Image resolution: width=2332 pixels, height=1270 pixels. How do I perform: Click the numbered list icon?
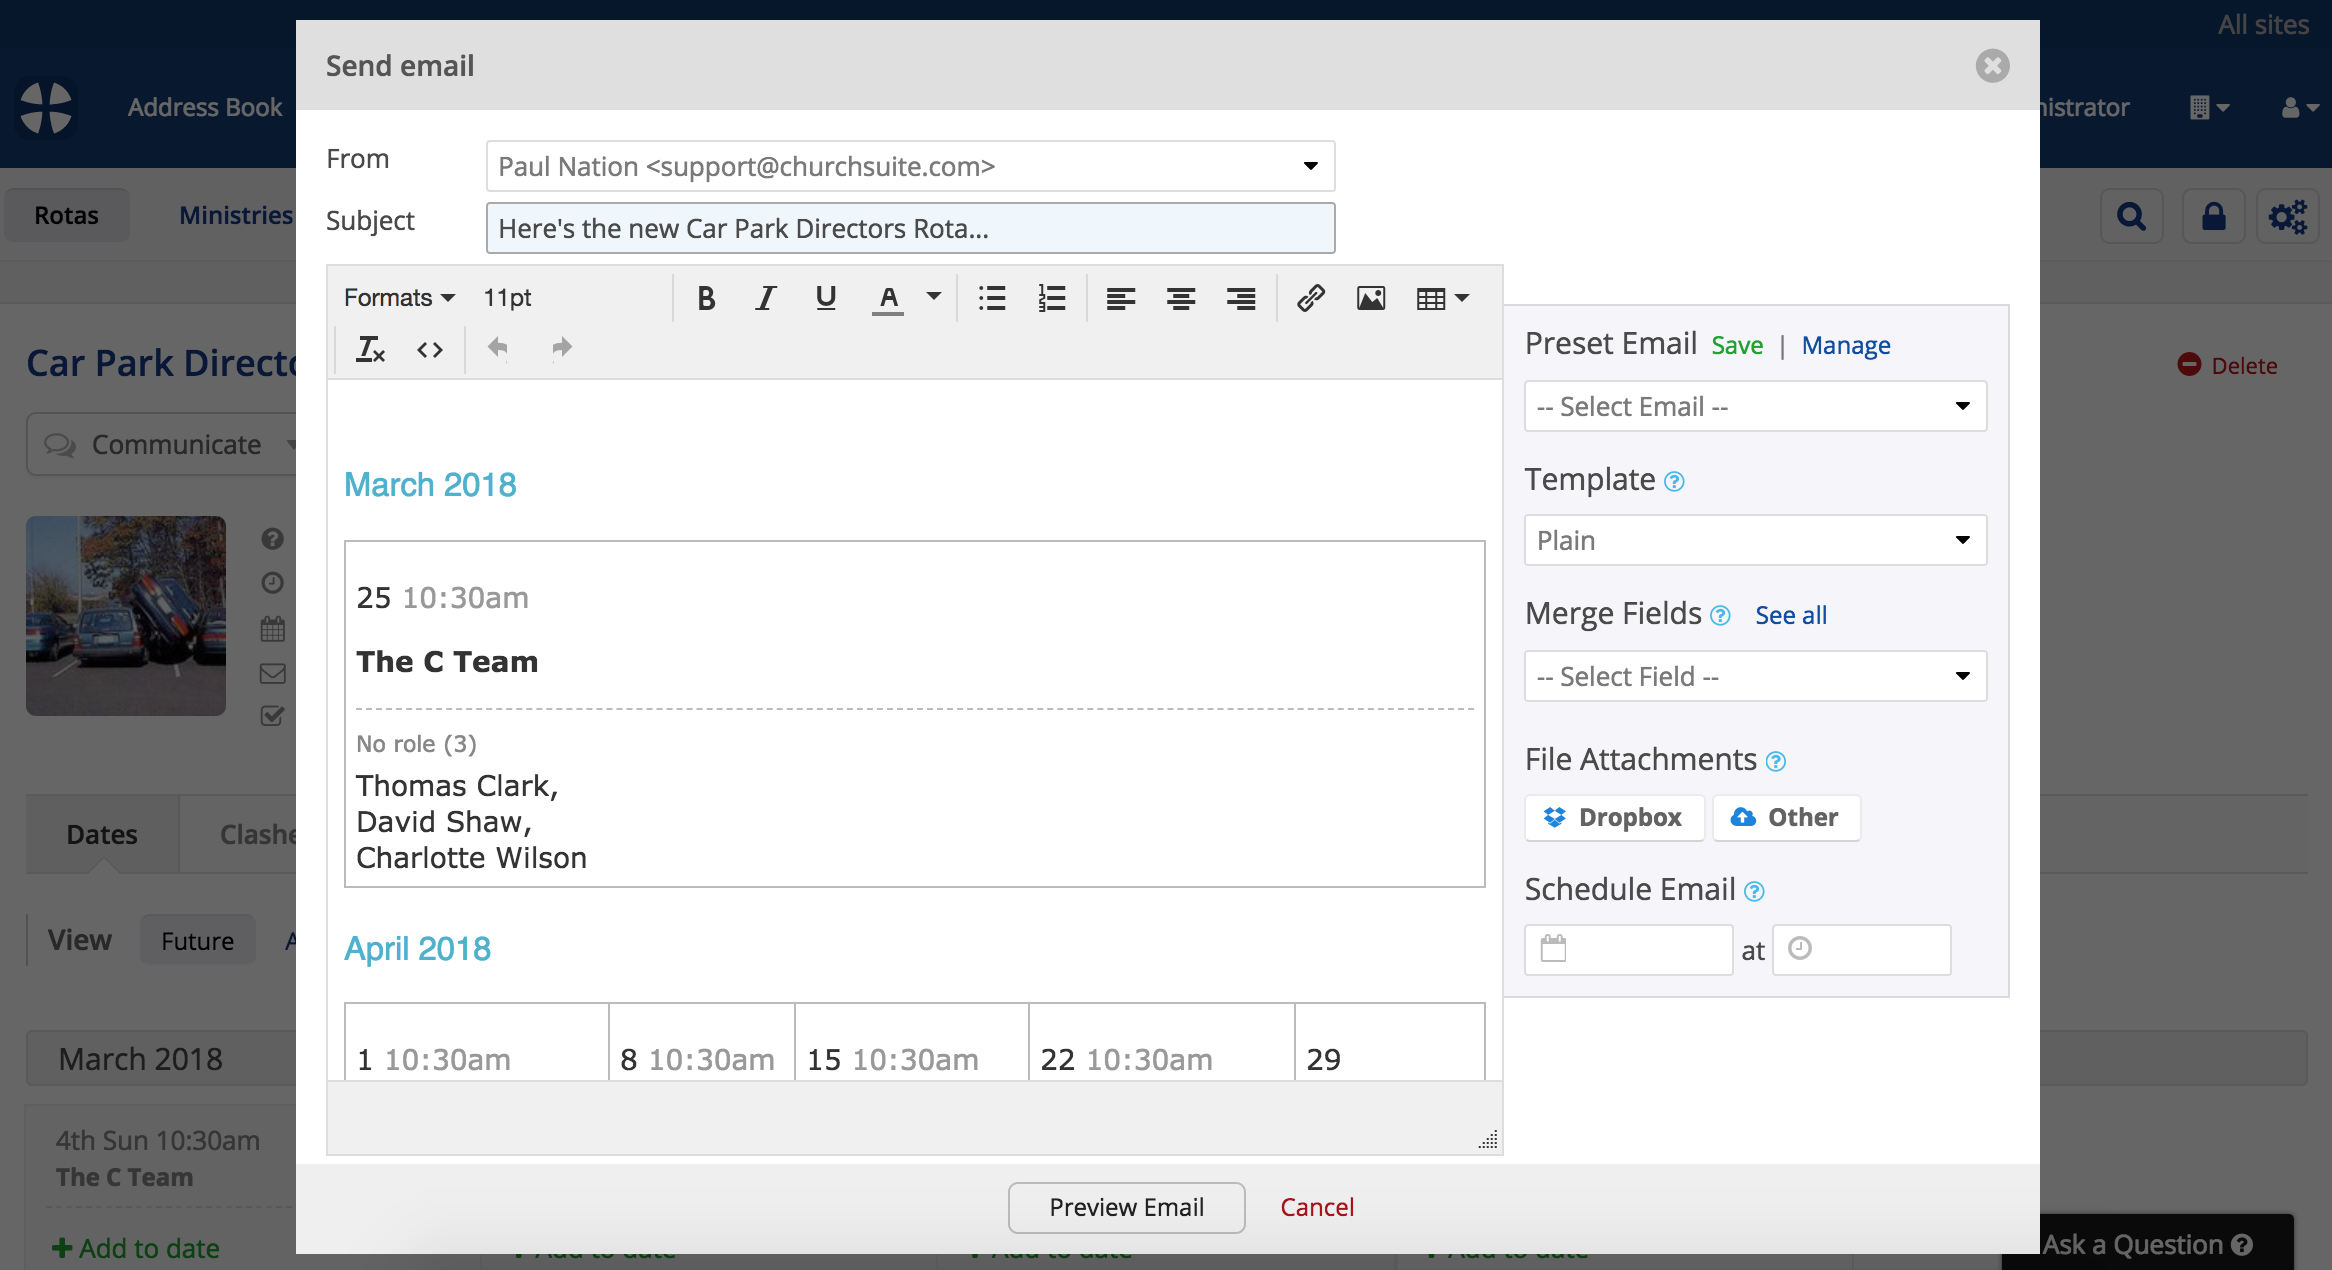[1051, 298]
